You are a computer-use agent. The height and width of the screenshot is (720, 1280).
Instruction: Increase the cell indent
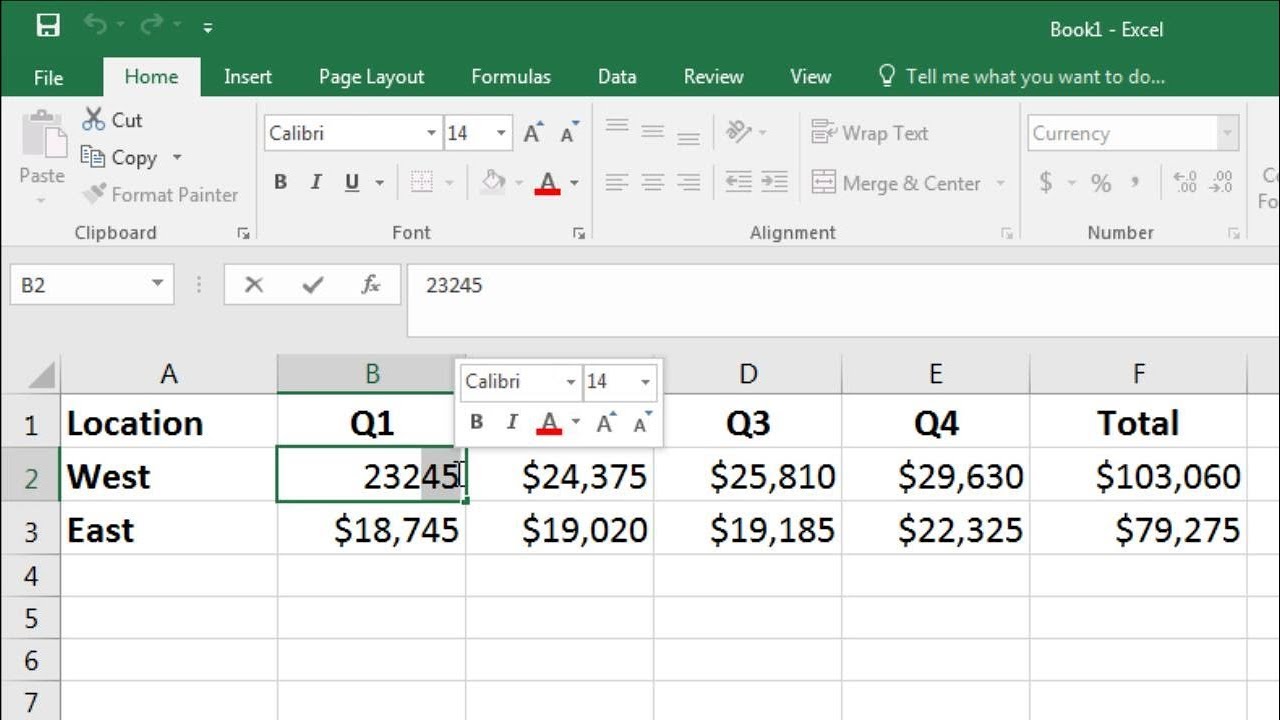tap(774, 182)
